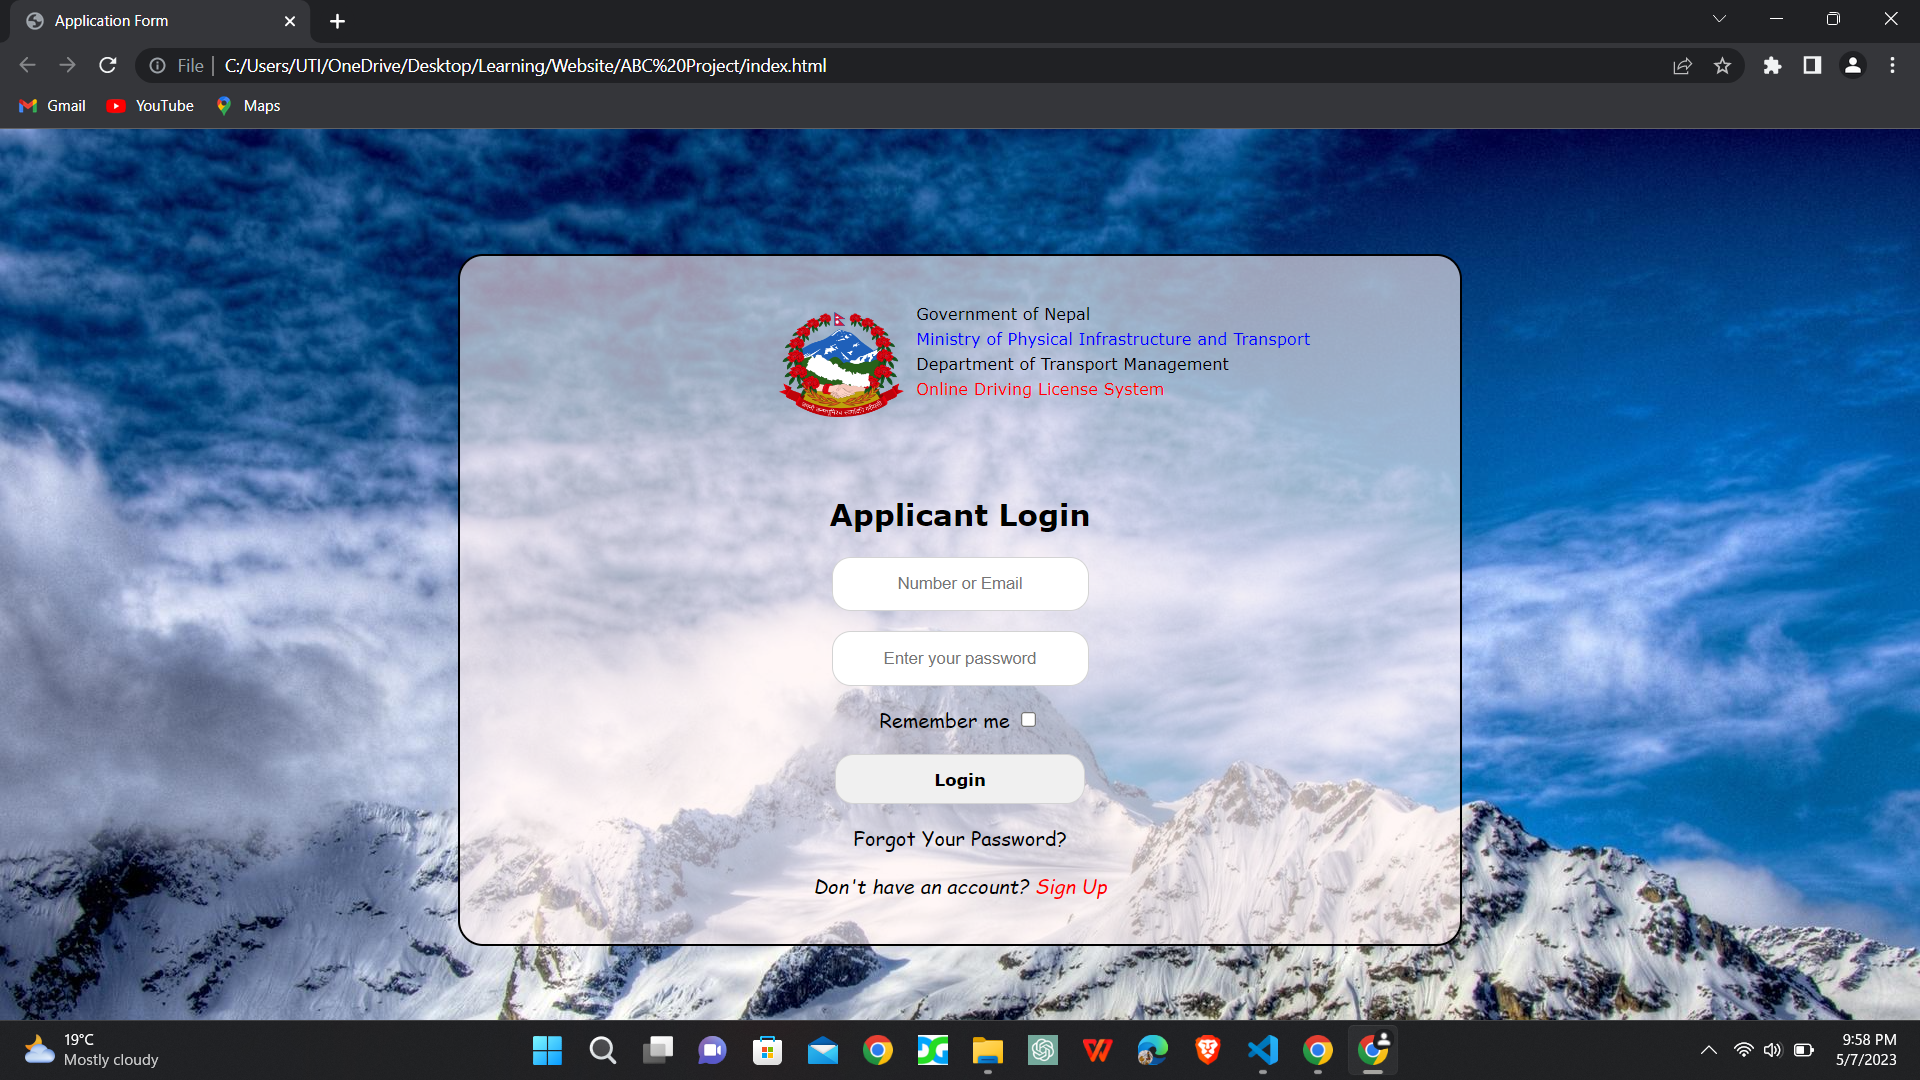
Task: Open the Chrome three-dot menu
Action: tap(1892, 66)
